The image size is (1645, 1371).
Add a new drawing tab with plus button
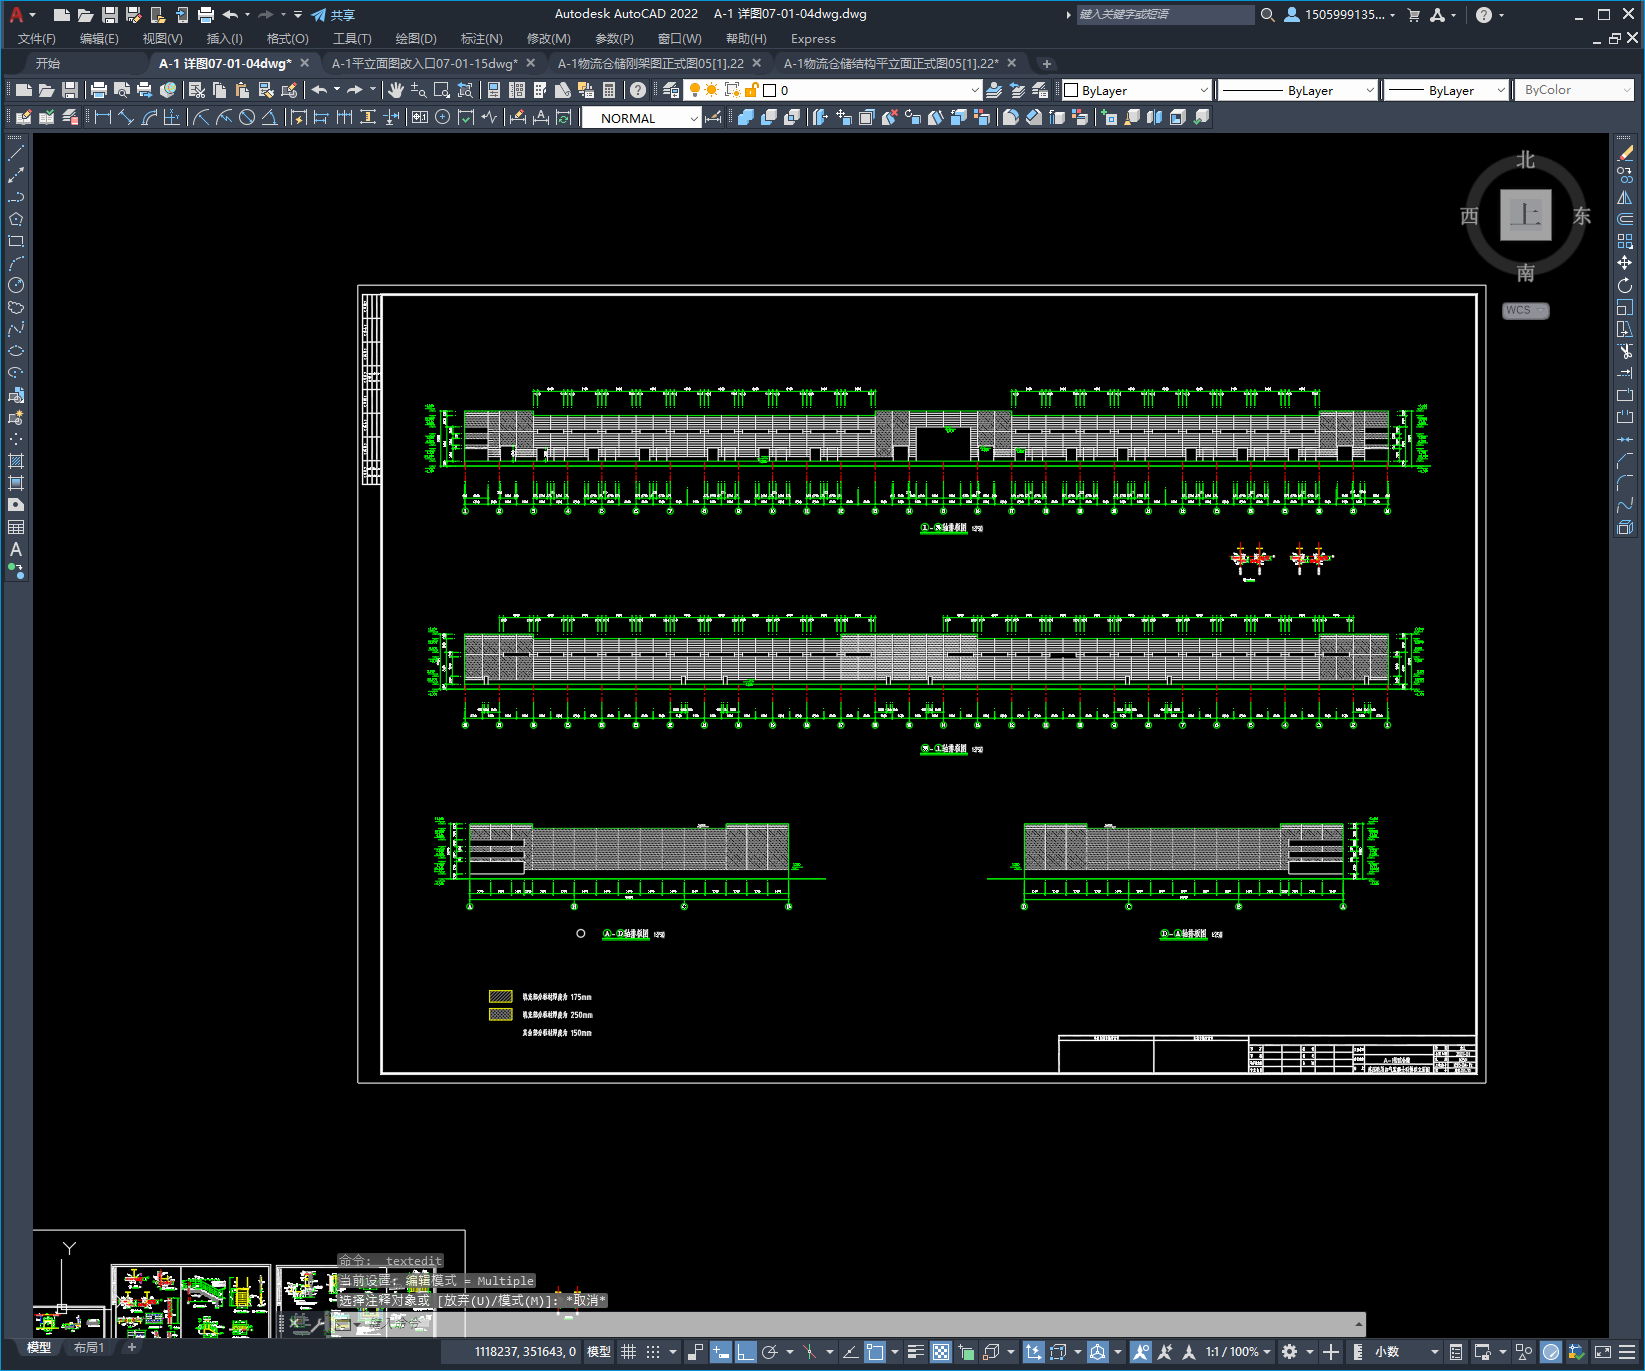[x=1047, y=64]
